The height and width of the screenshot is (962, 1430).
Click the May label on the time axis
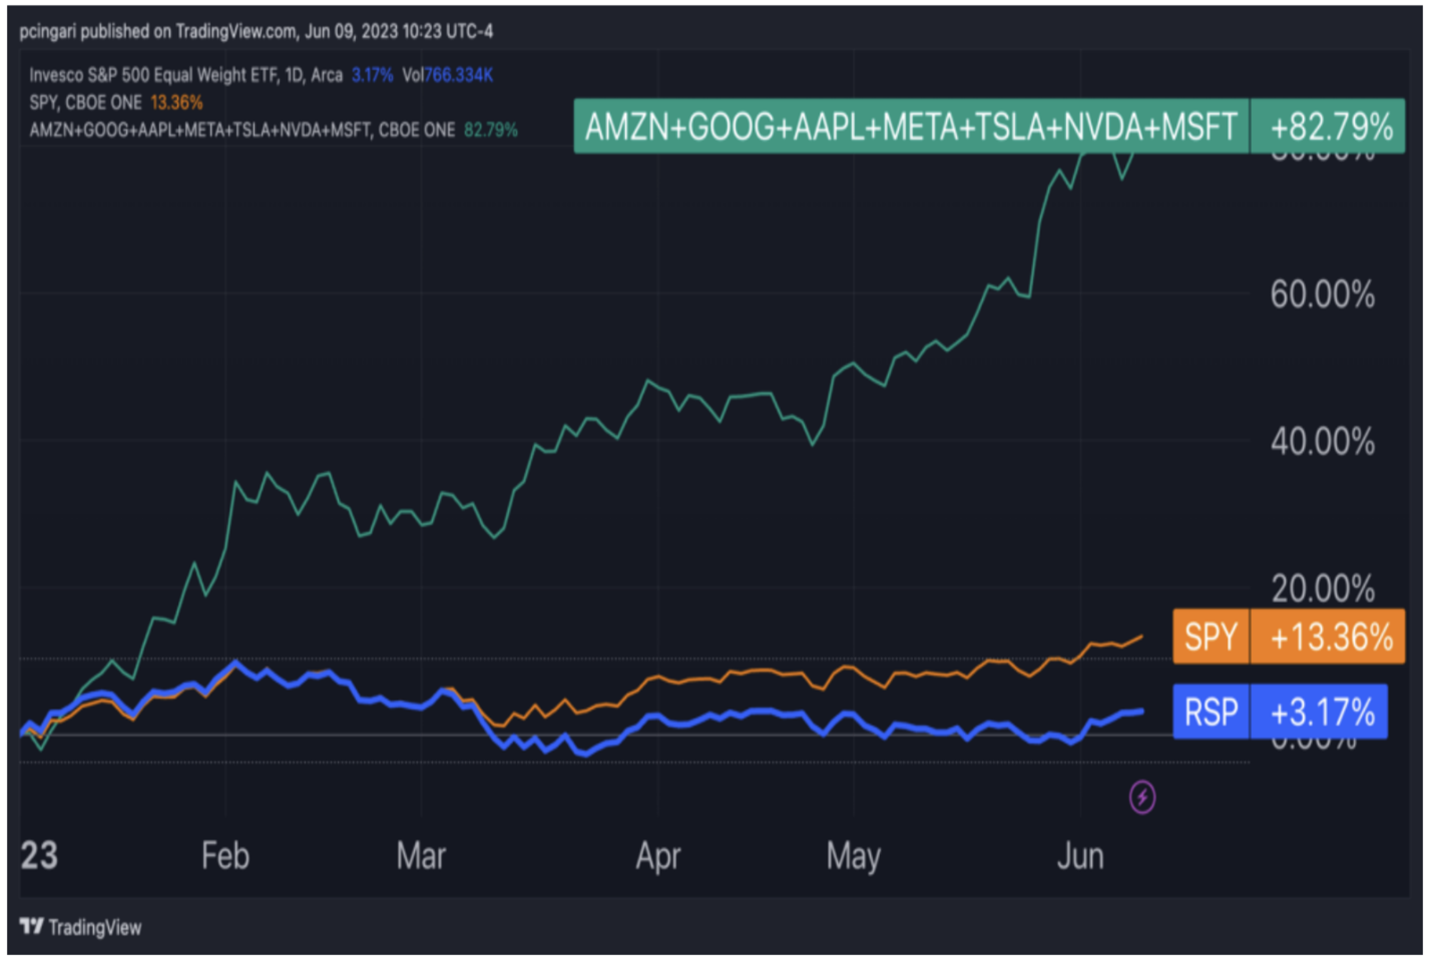(x=853, y=856)
